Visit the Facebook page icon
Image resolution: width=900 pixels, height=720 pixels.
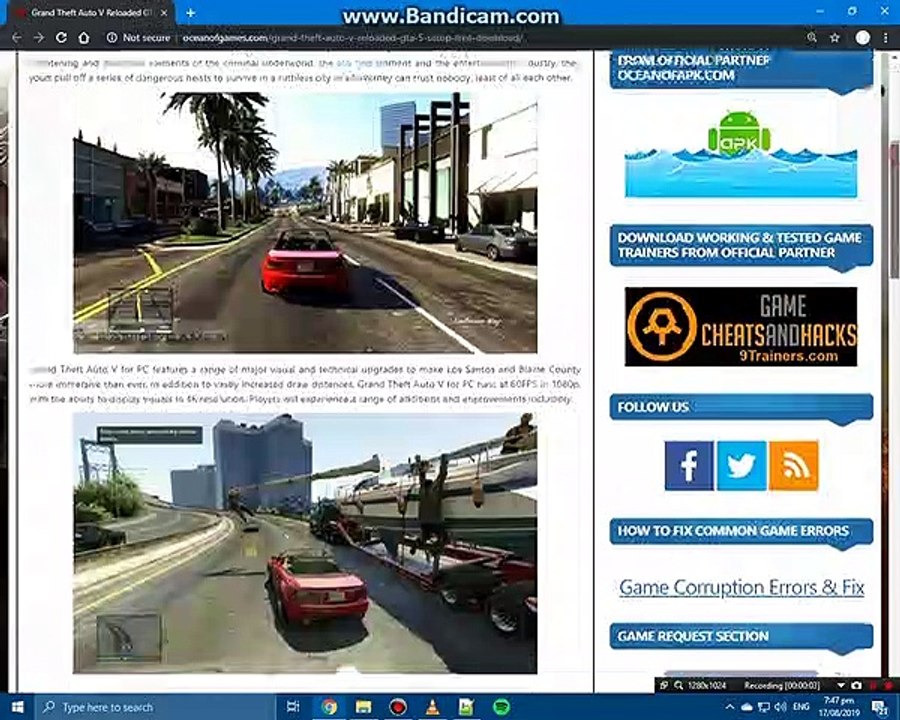point(689,466)
